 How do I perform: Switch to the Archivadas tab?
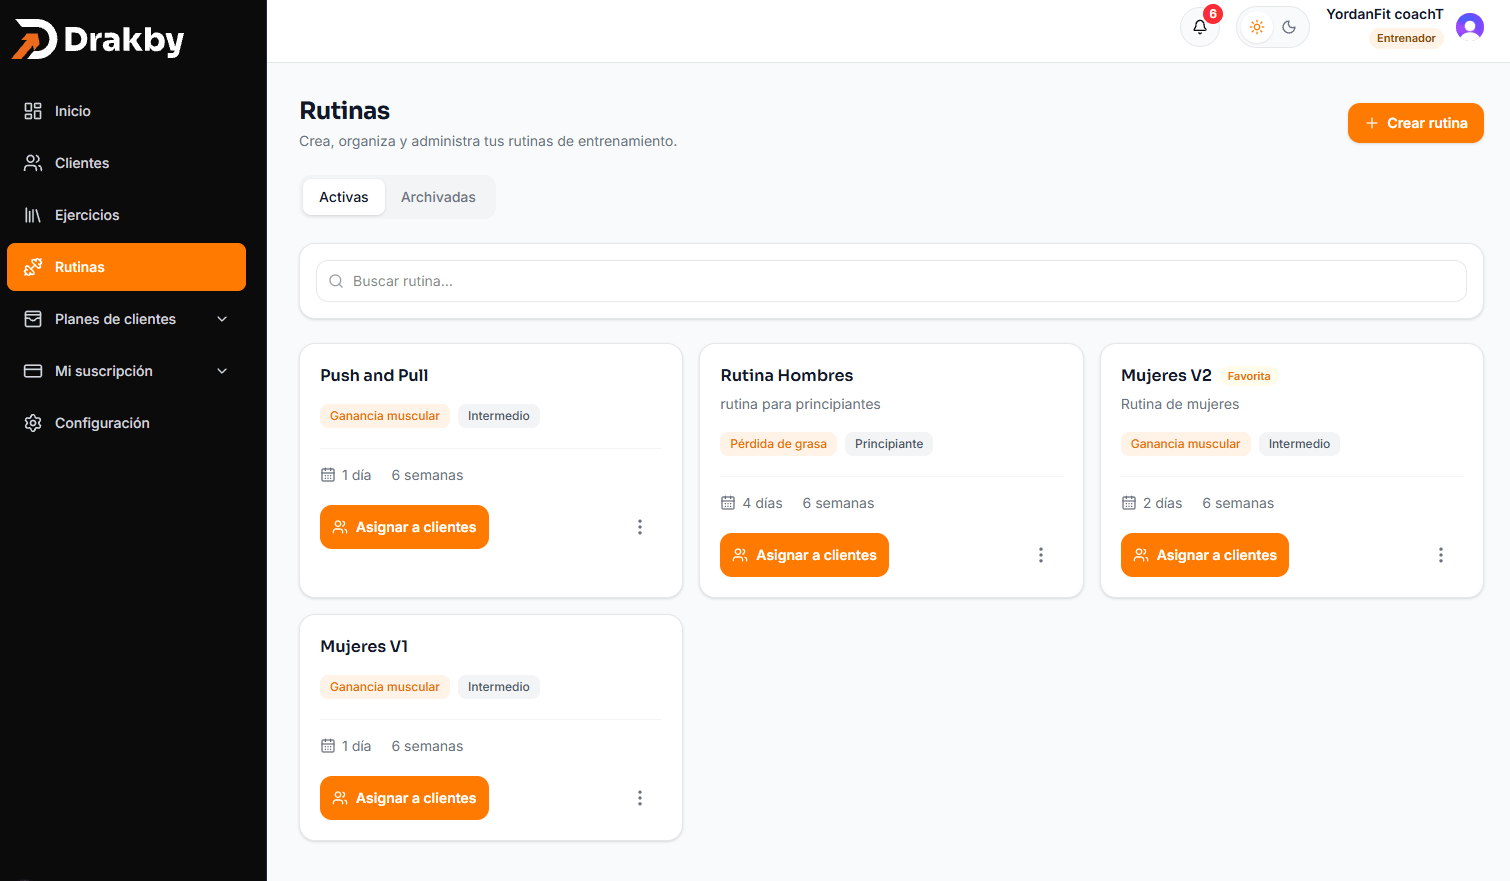point(438,197)
